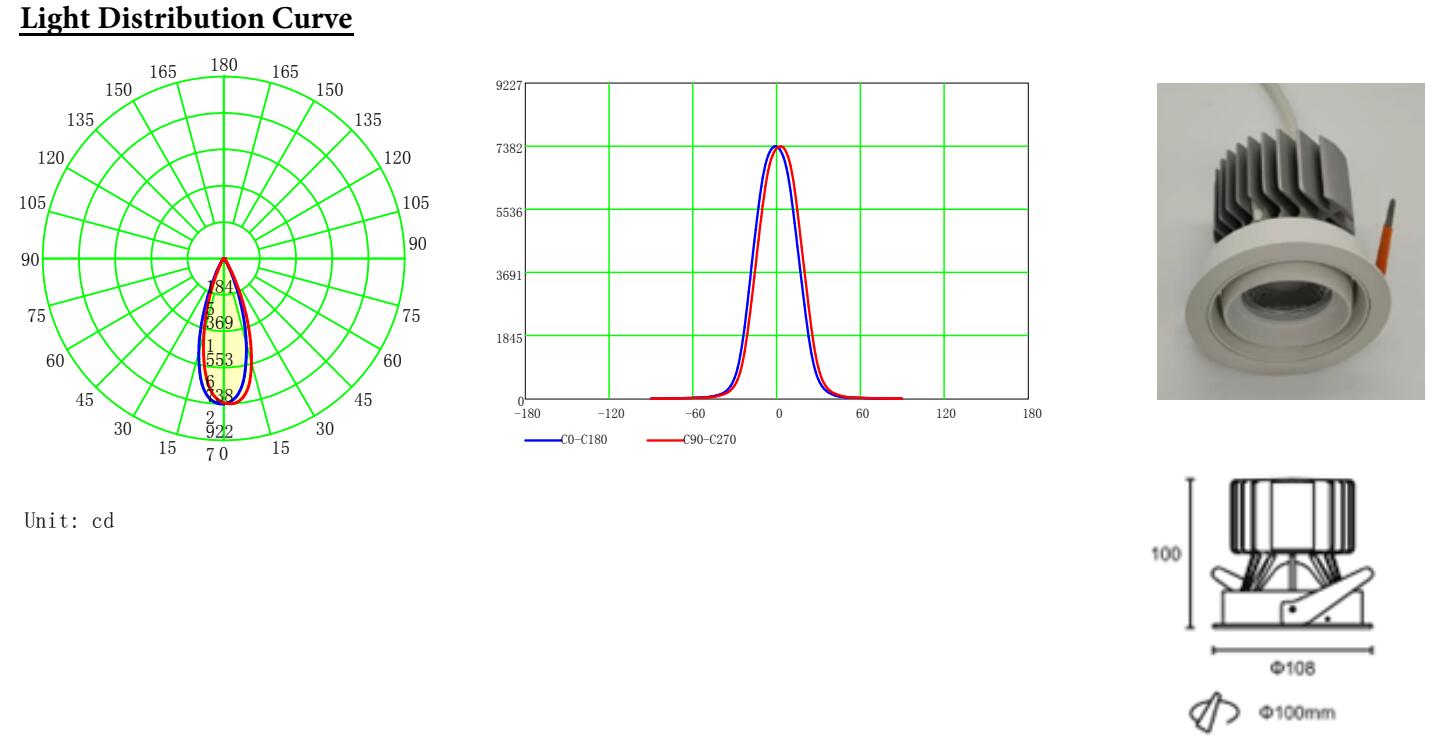The image size is (1430, 748).
Task: Open the downlight product photo
Action: (x=1290, y=241)
